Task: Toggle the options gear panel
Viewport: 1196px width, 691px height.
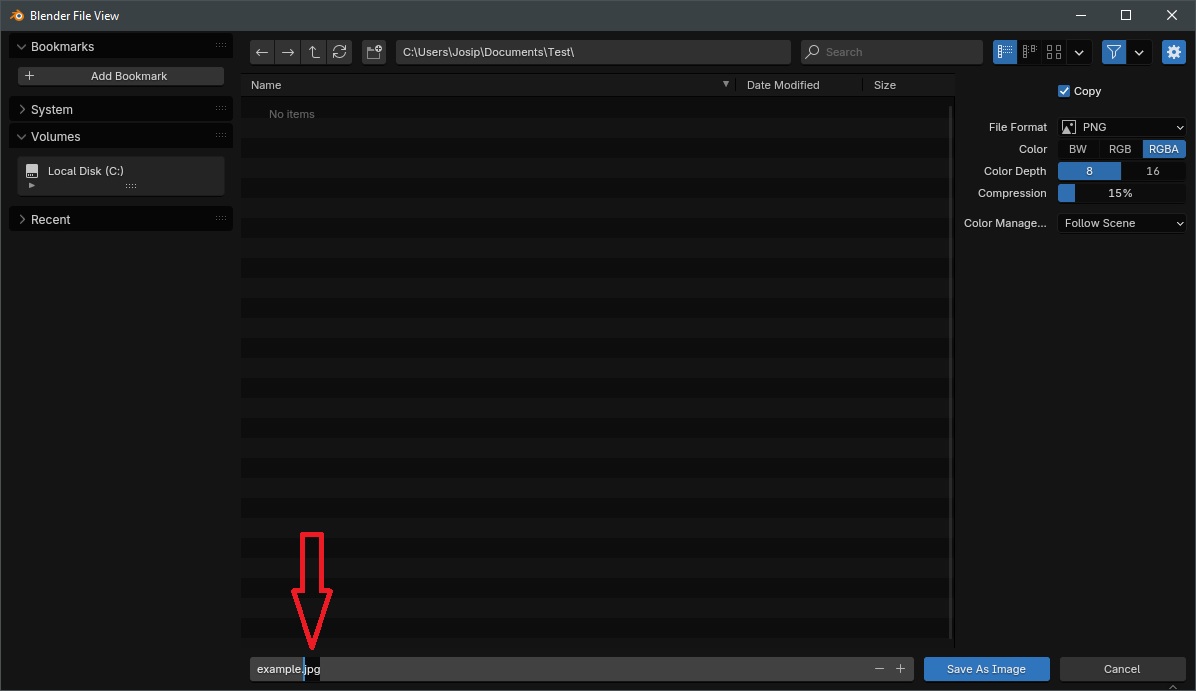Action: tap(1173, 52)
